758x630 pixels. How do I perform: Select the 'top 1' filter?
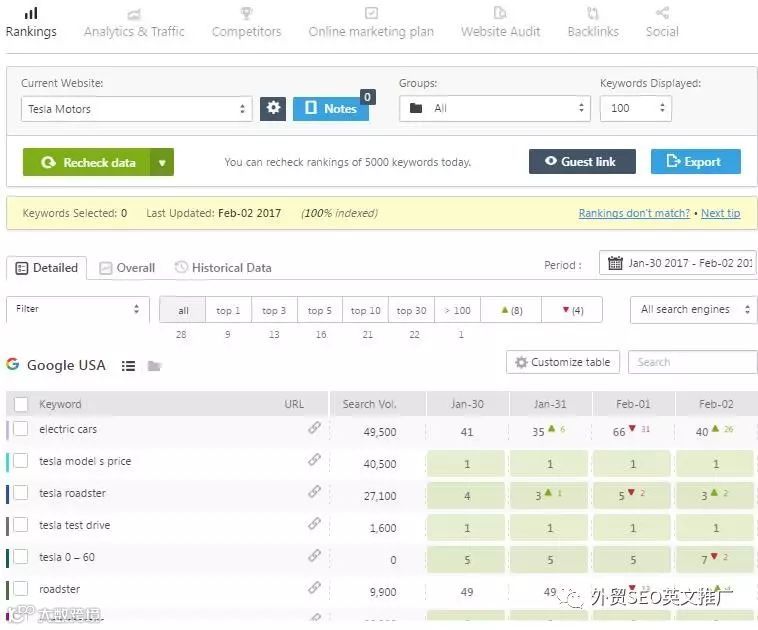tap(228, 310)
